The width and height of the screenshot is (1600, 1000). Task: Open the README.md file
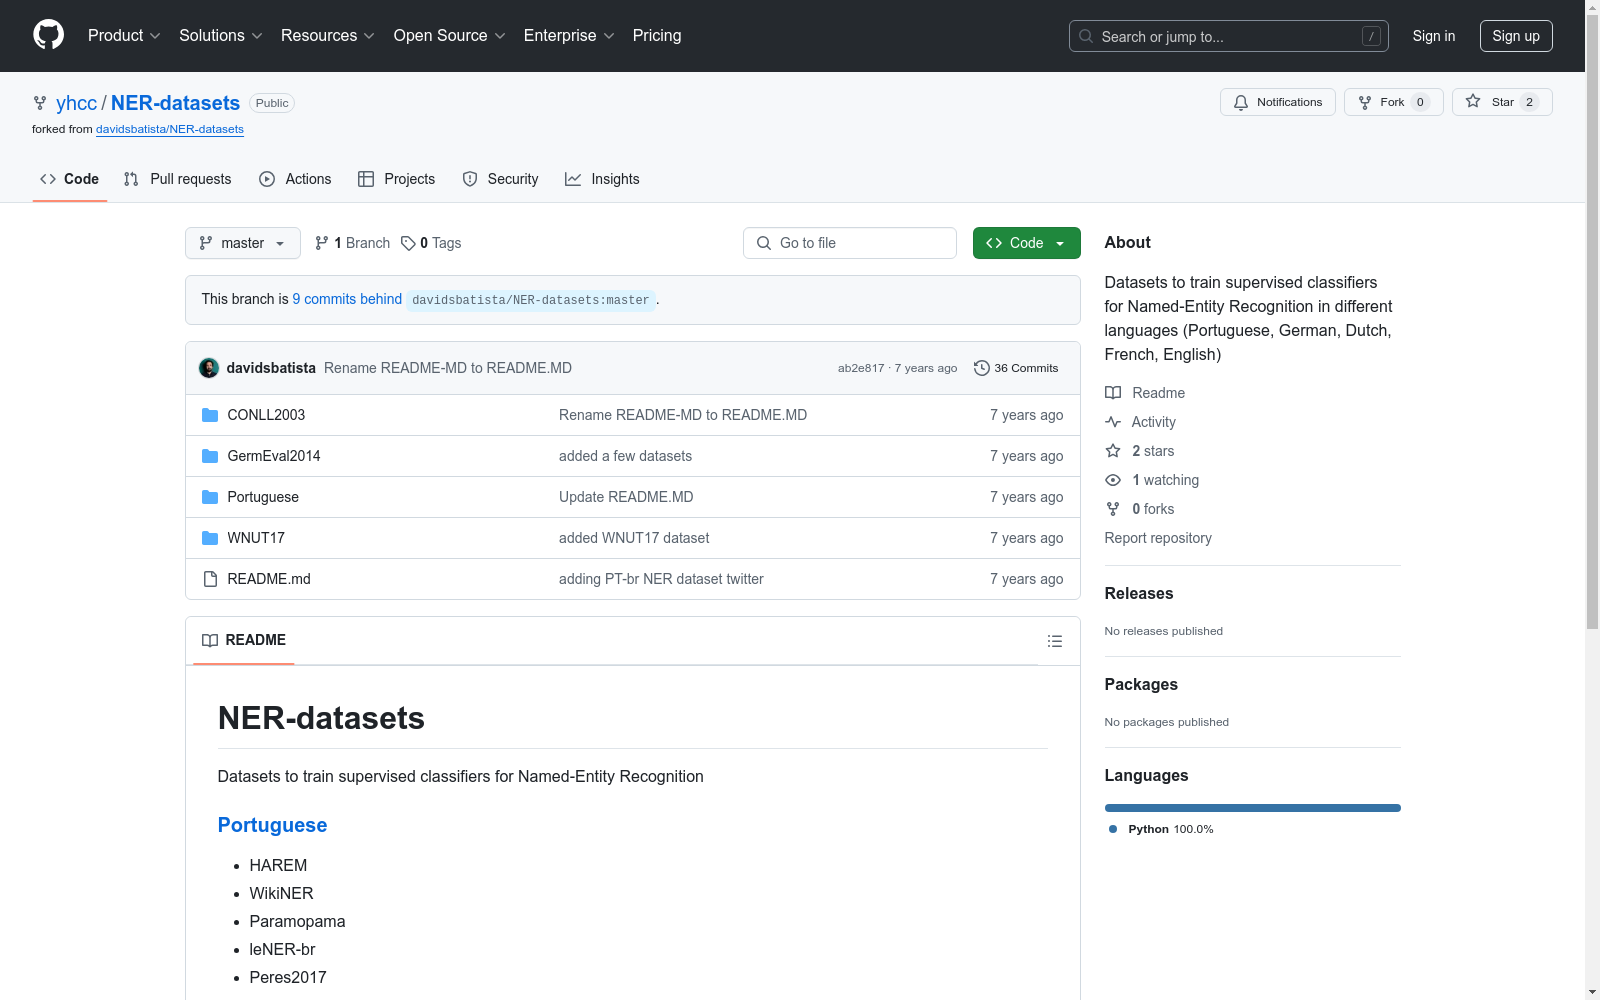[269, 579]
